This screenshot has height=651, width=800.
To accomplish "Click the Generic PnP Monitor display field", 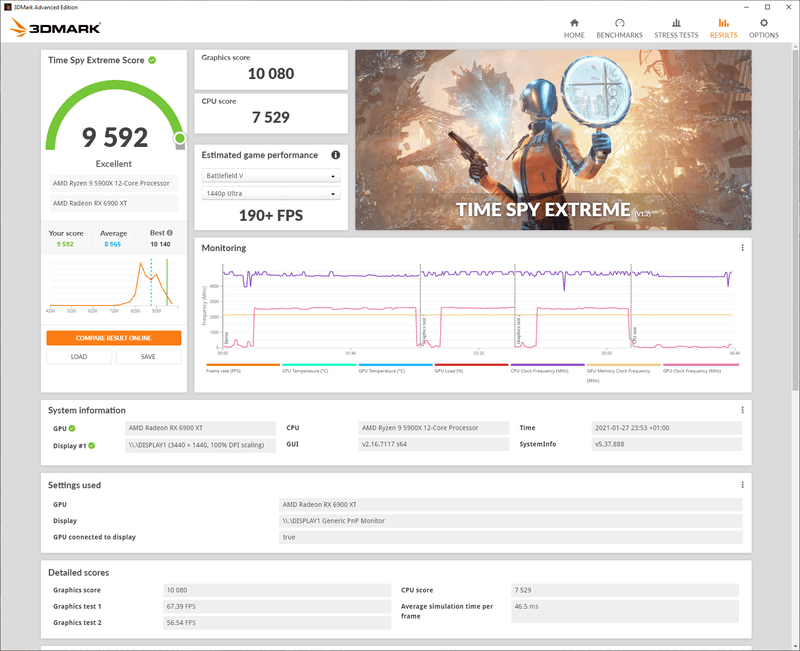I will pos(511,521).
